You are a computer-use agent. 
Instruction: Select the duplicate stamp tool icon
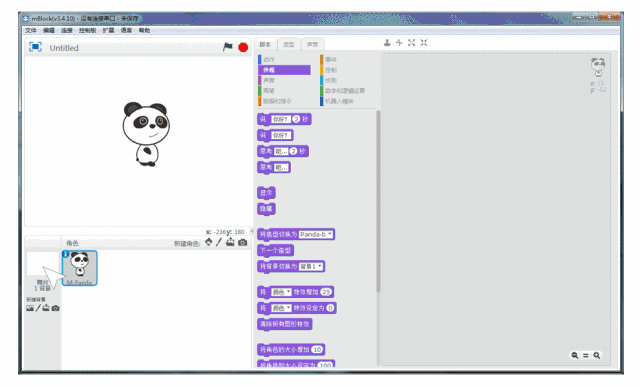click(x=387, y=42)
